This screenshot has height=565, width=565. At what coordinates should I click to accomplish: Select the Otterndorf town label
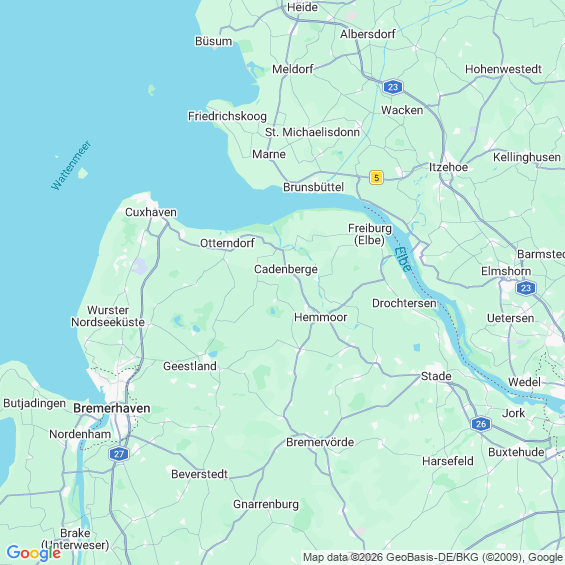pyautogui.click(x=227, y=243)
